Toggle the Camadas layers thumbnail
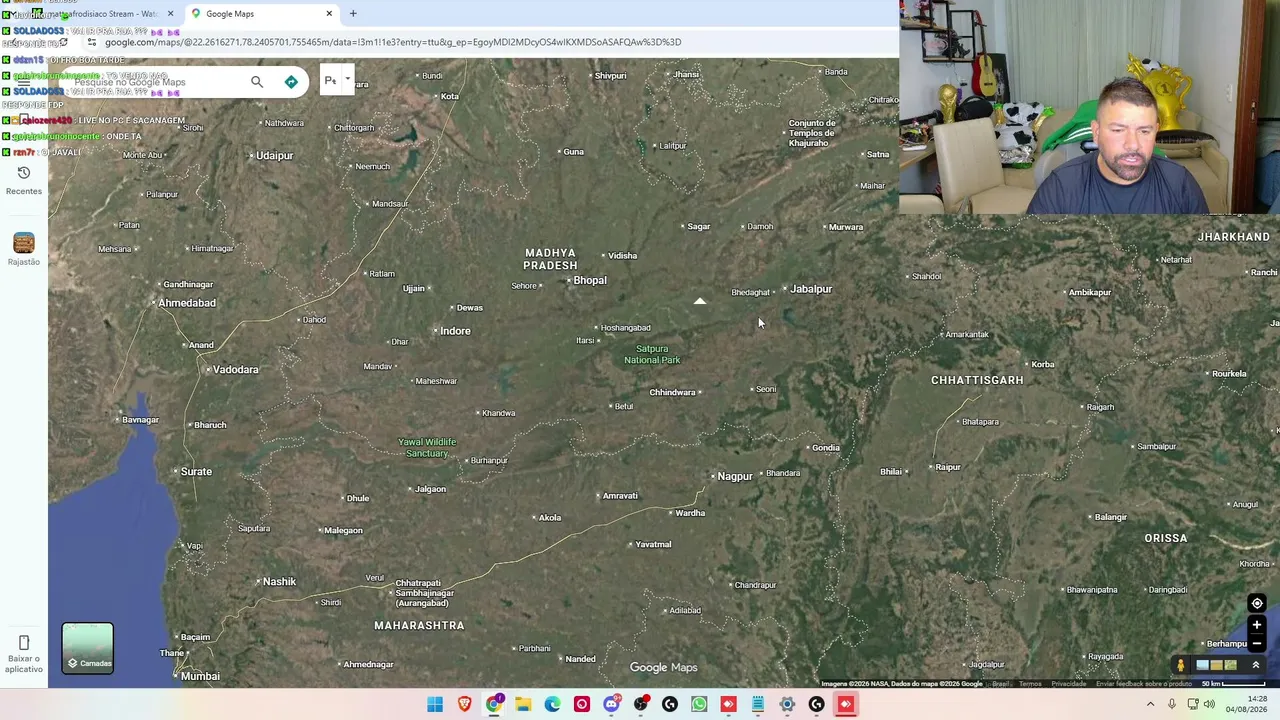The width and height of the screenshot is (1280, 720). point(88,648)
